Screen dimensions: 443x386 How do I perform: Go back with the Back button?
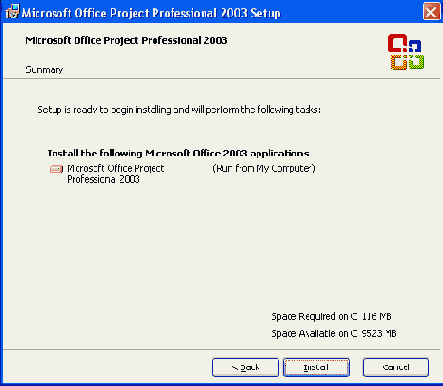click(245, 367)
